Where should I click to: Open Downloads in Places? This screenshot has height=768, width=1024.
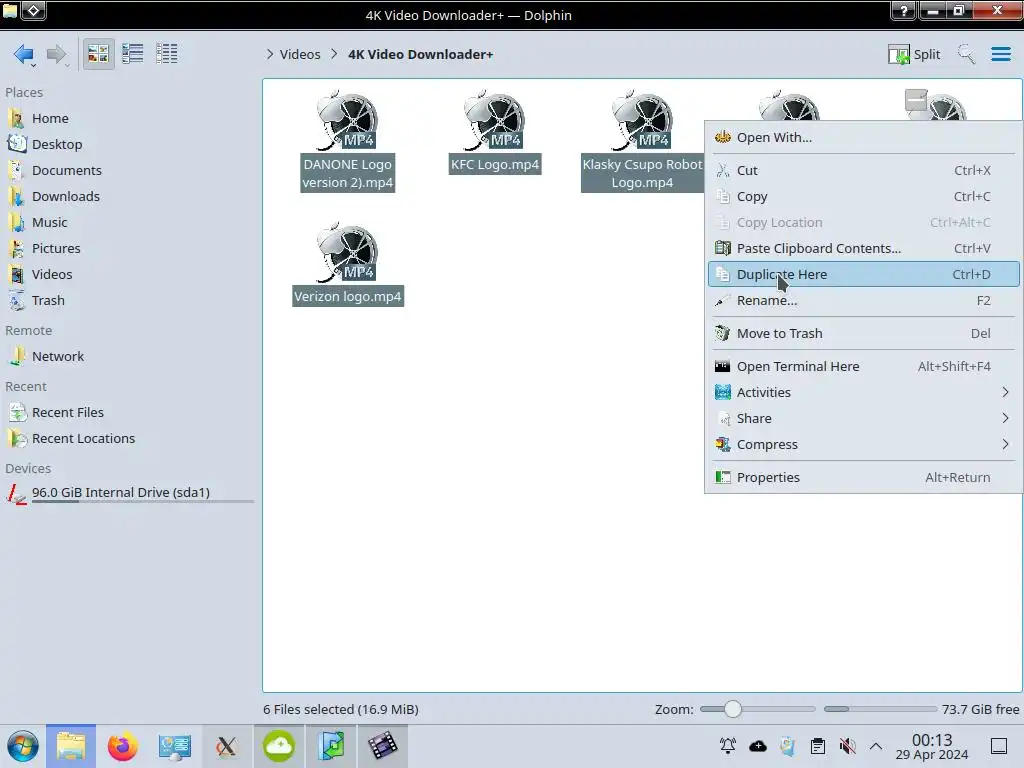pos(65,197)
